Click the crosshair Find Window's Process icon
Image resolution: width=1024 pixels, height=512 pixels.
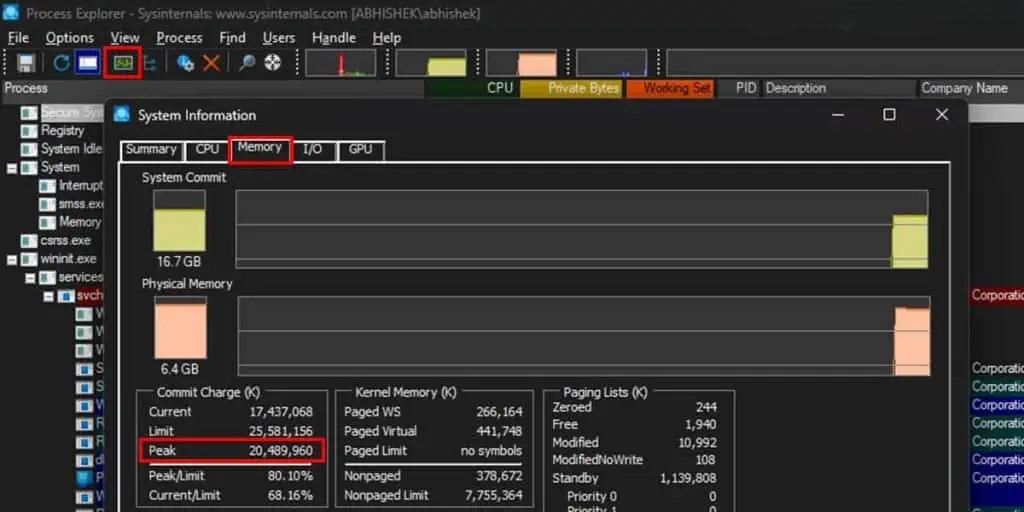tap(272, 63)
